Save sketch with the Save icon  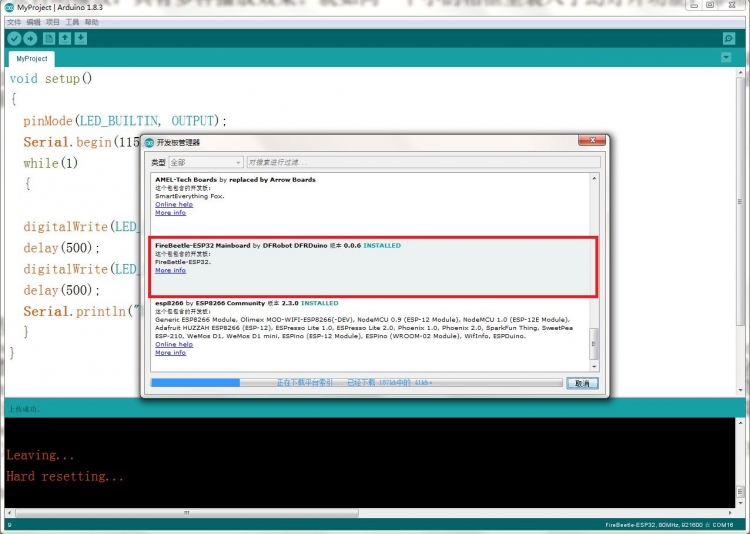click(x=81, y=39)
